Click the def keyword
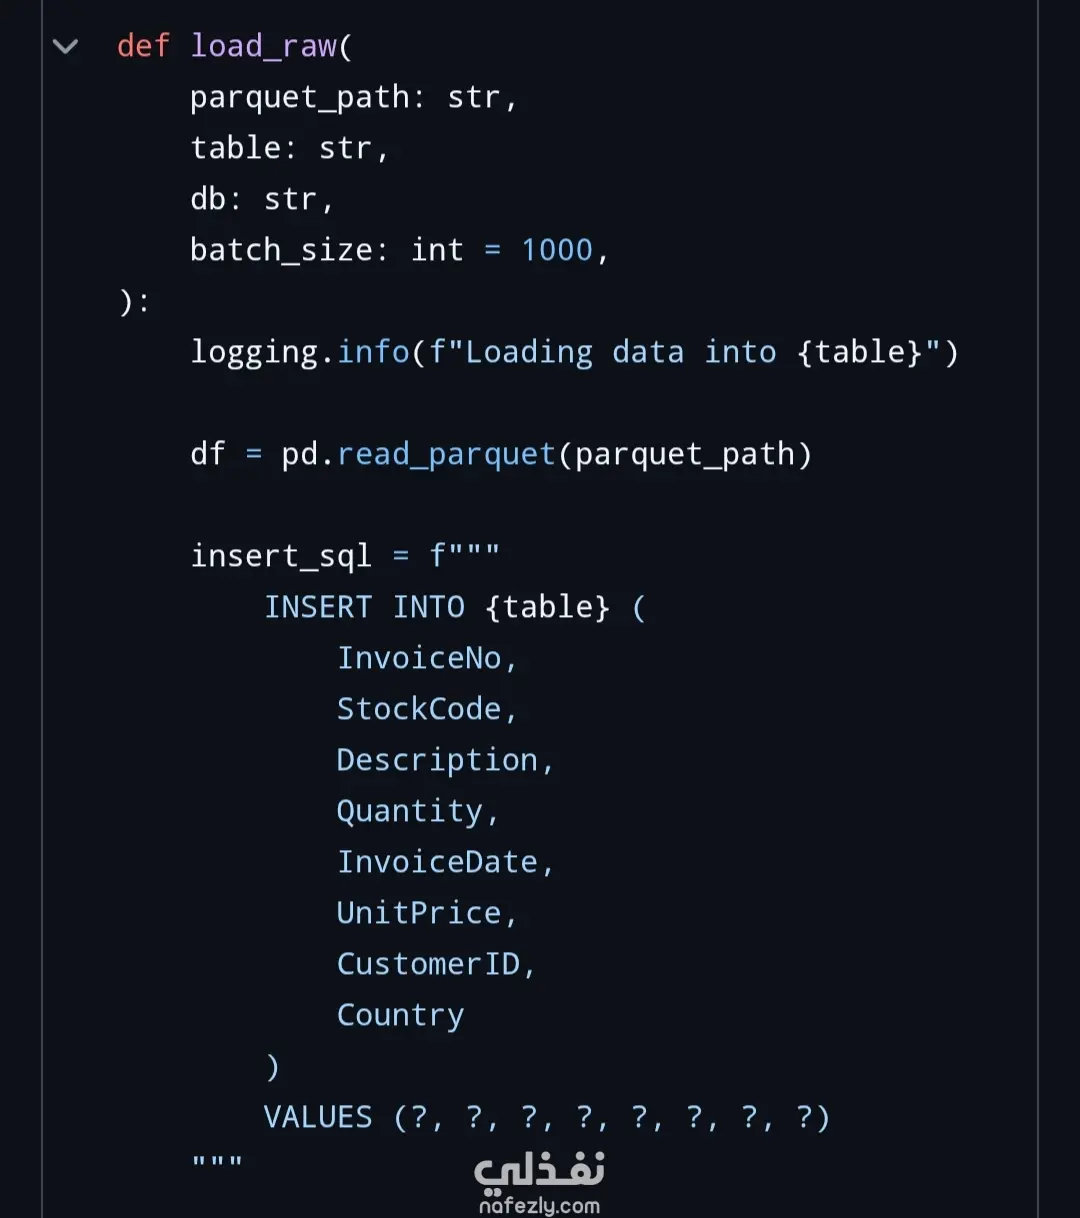The width and height of the screenshot is (1080, 1218). (143, 46)
